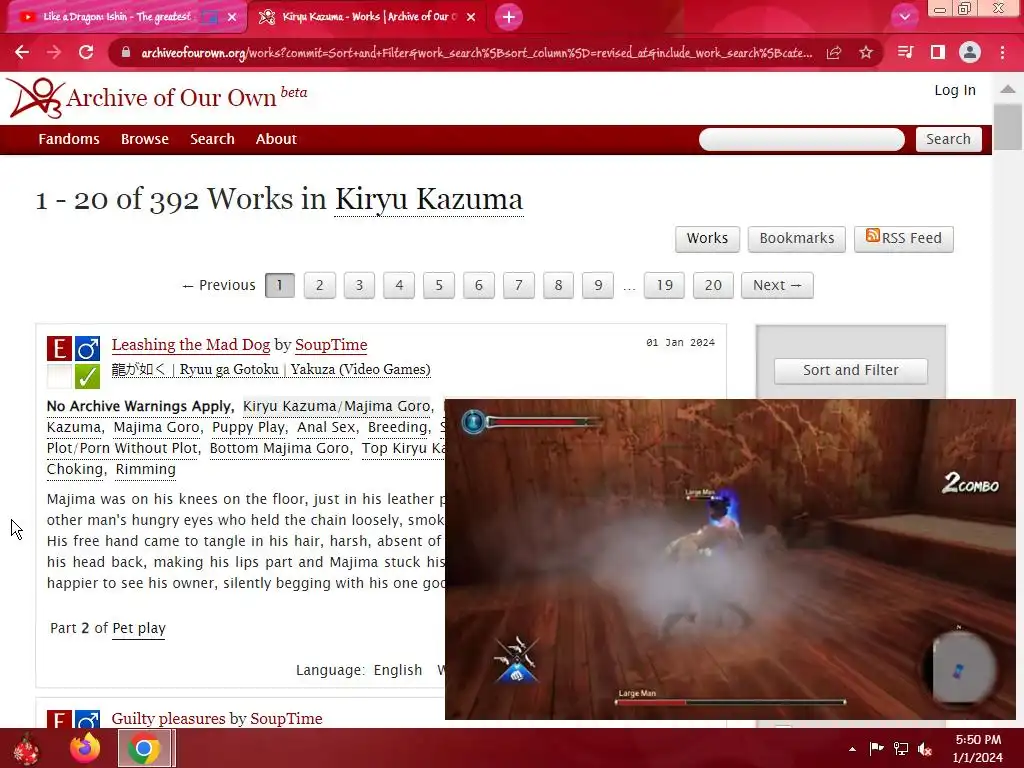The width and height of the screenshot is (1024, 768).
Task: Click the Works button
Action: pos(707,238)
